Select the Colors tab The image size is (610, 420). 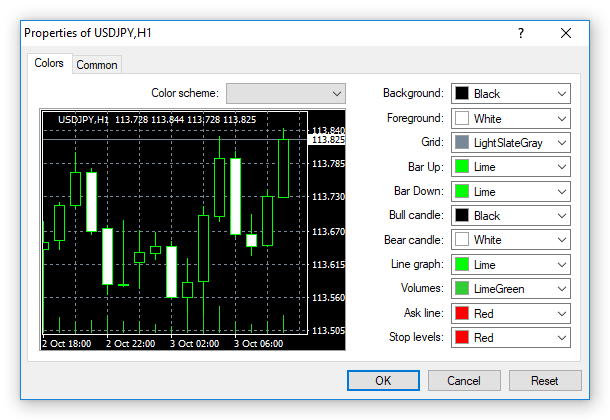click(49, 63)
